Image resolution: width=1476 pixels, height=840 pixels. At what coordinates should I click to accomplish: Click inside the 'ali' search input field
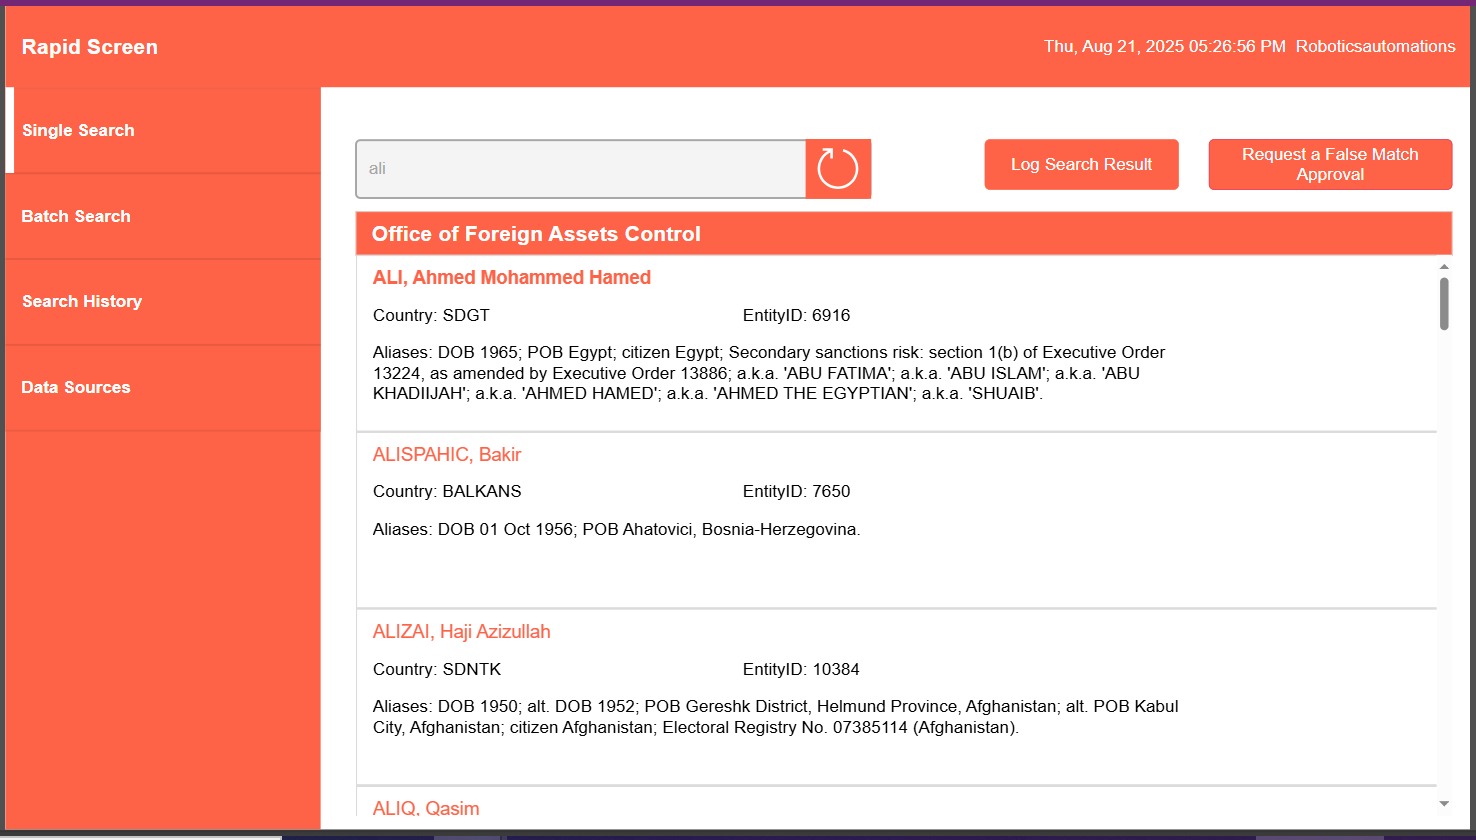click(x=580, y=168)
